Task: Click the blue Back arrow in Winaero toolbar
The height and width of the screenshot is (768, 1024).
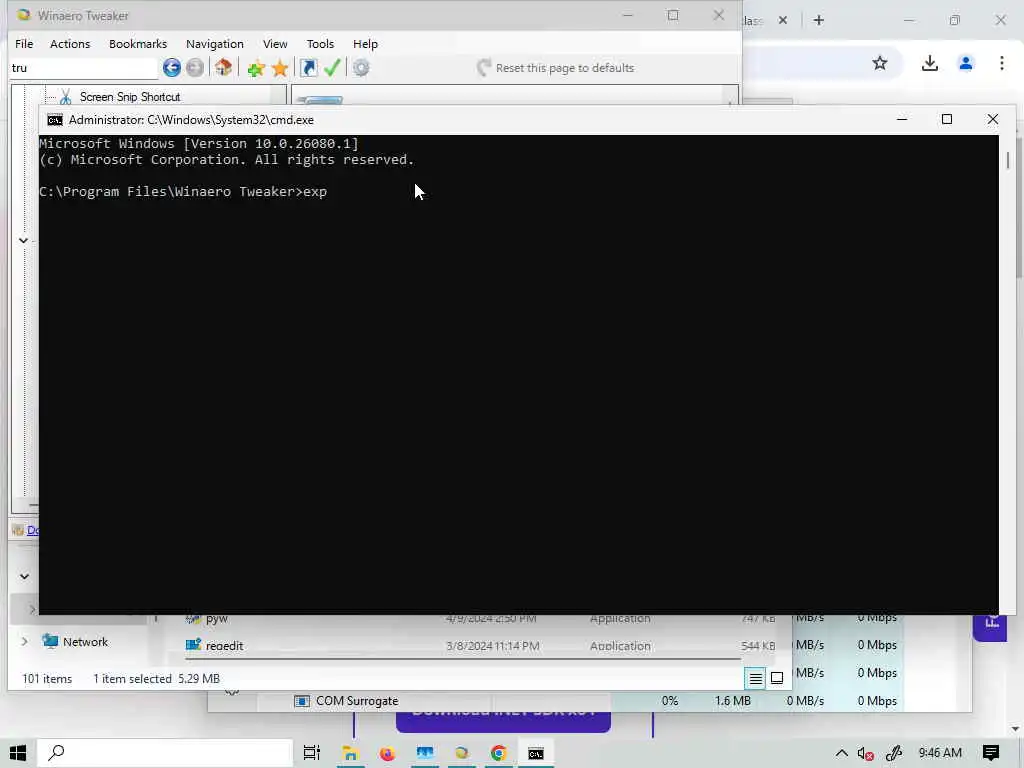Action: coord(172,67)
